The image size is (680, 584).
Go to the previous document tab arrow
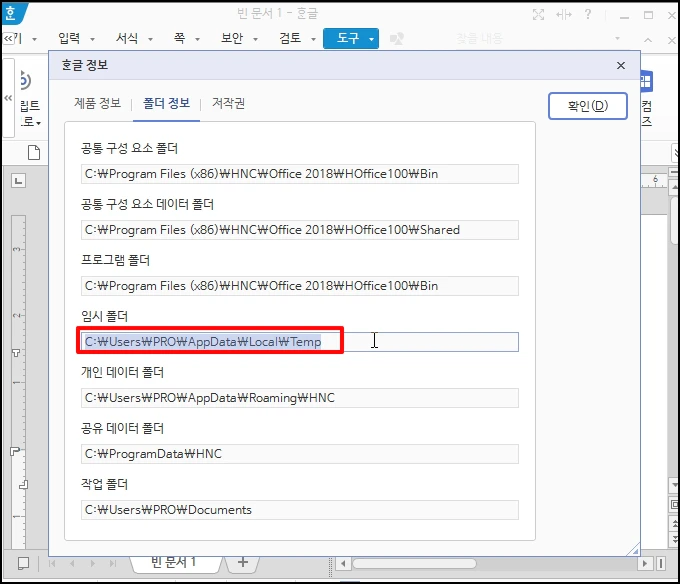point(72,564)
